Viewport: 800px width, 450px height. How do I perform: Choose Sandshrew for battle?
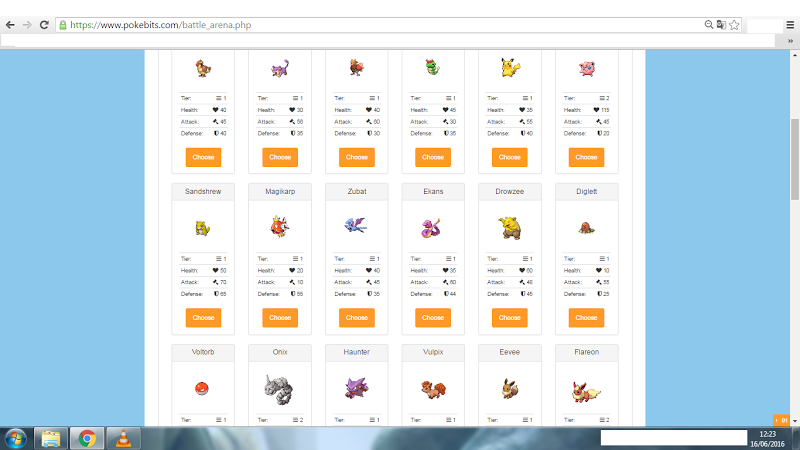(203, 317)
